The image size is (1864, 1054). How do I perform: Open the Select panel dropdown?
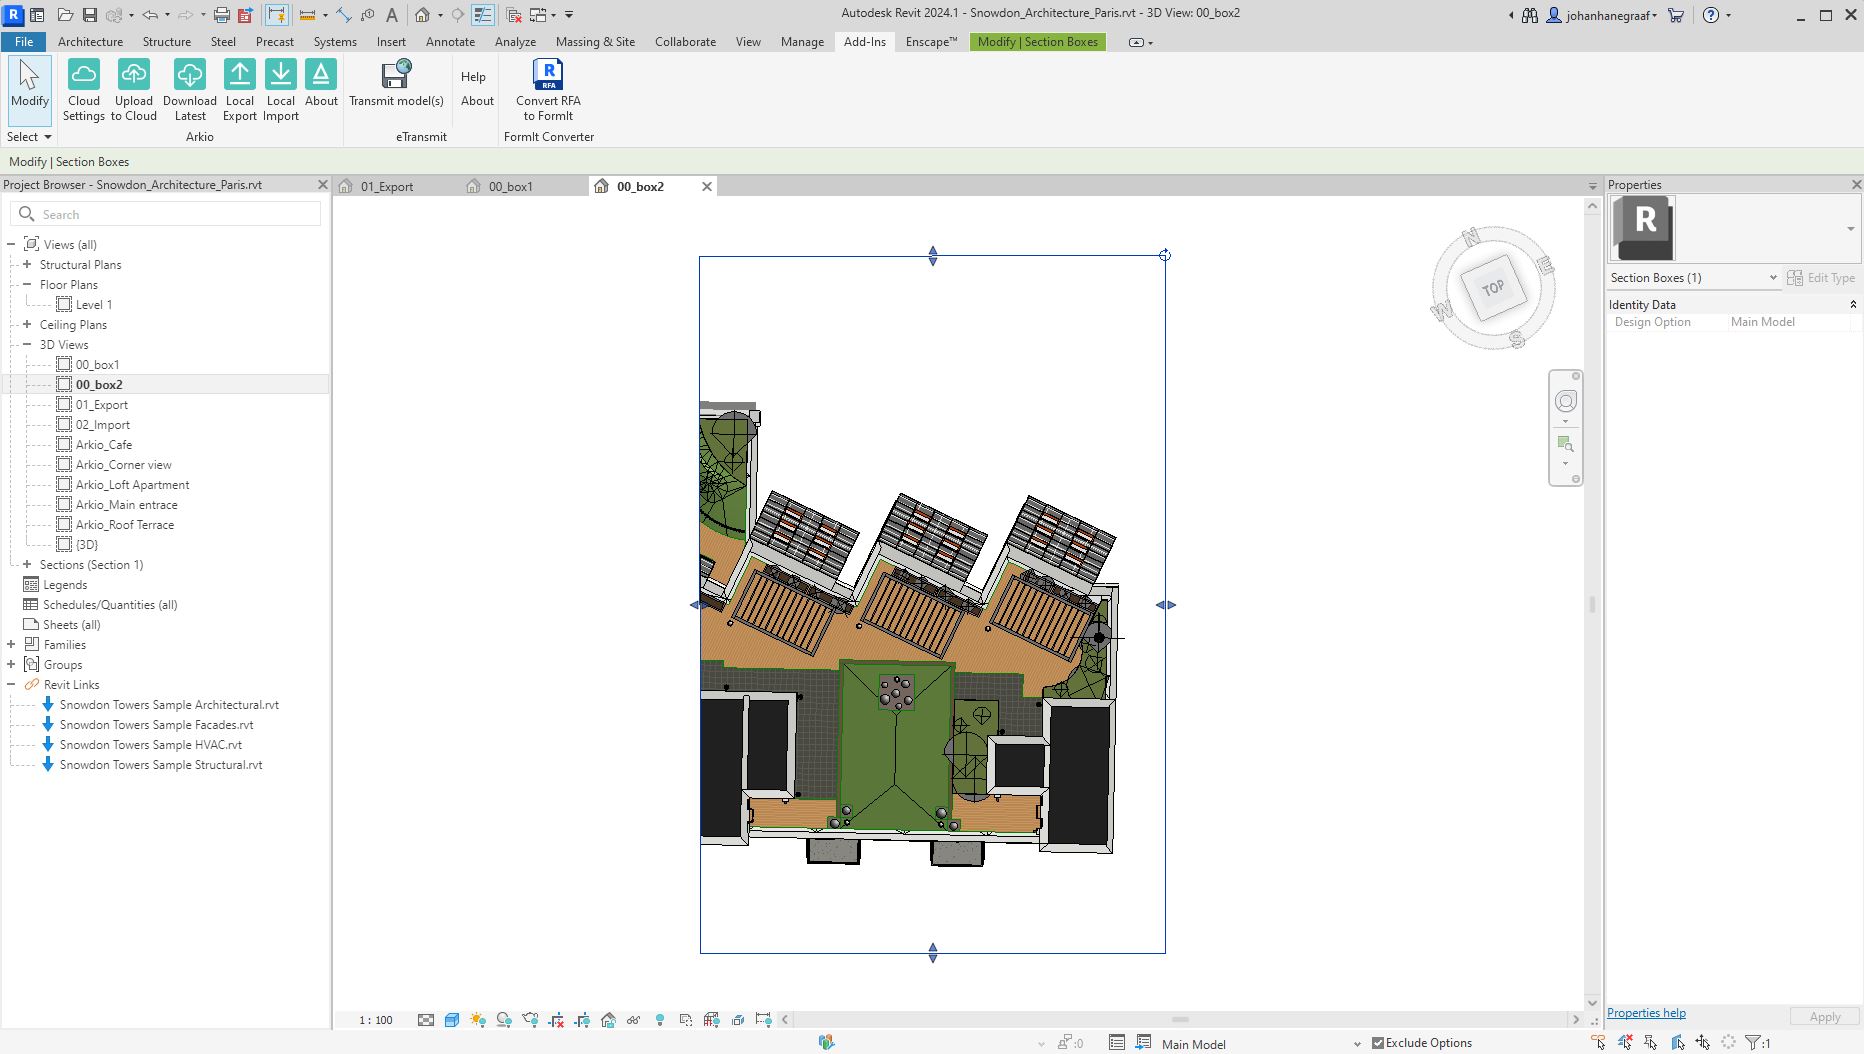(29, 137)
